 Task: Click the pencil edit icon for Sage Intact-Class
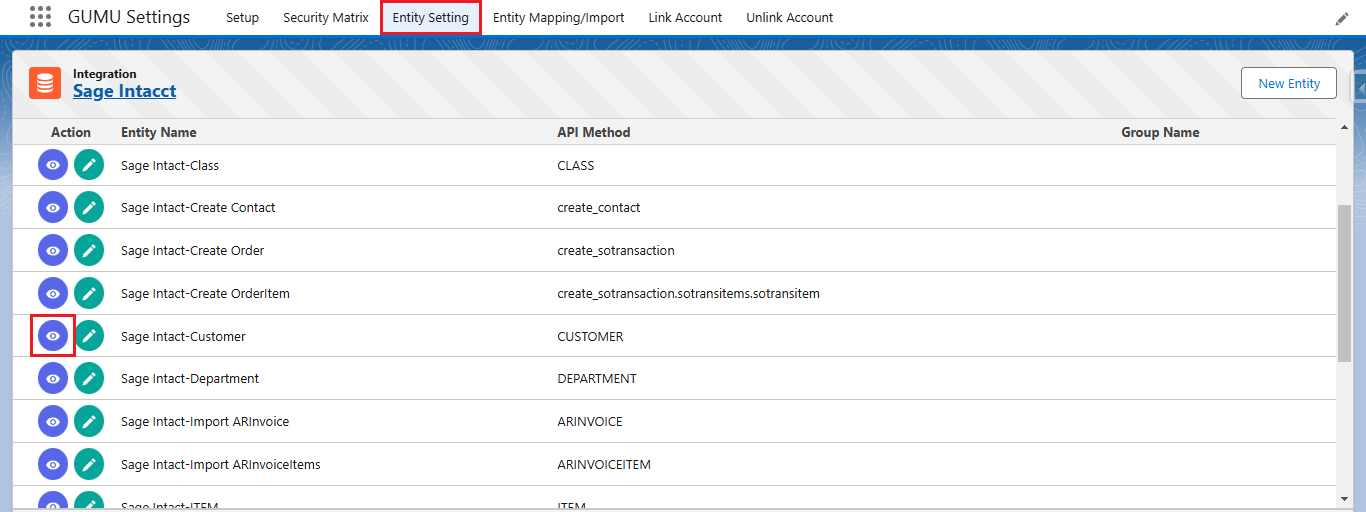coord(89,165)
